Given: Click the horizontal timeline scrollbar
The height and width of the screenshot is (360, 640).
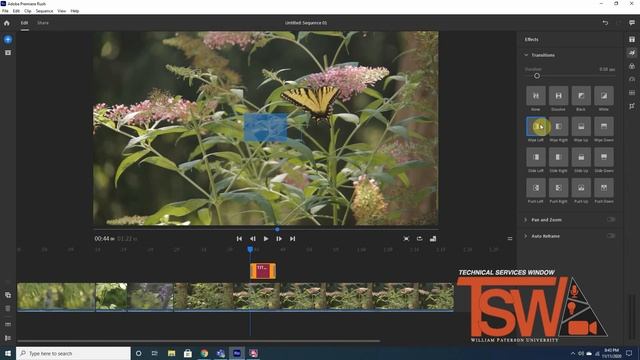Looking at the screenshot, I should pos(199,341).
